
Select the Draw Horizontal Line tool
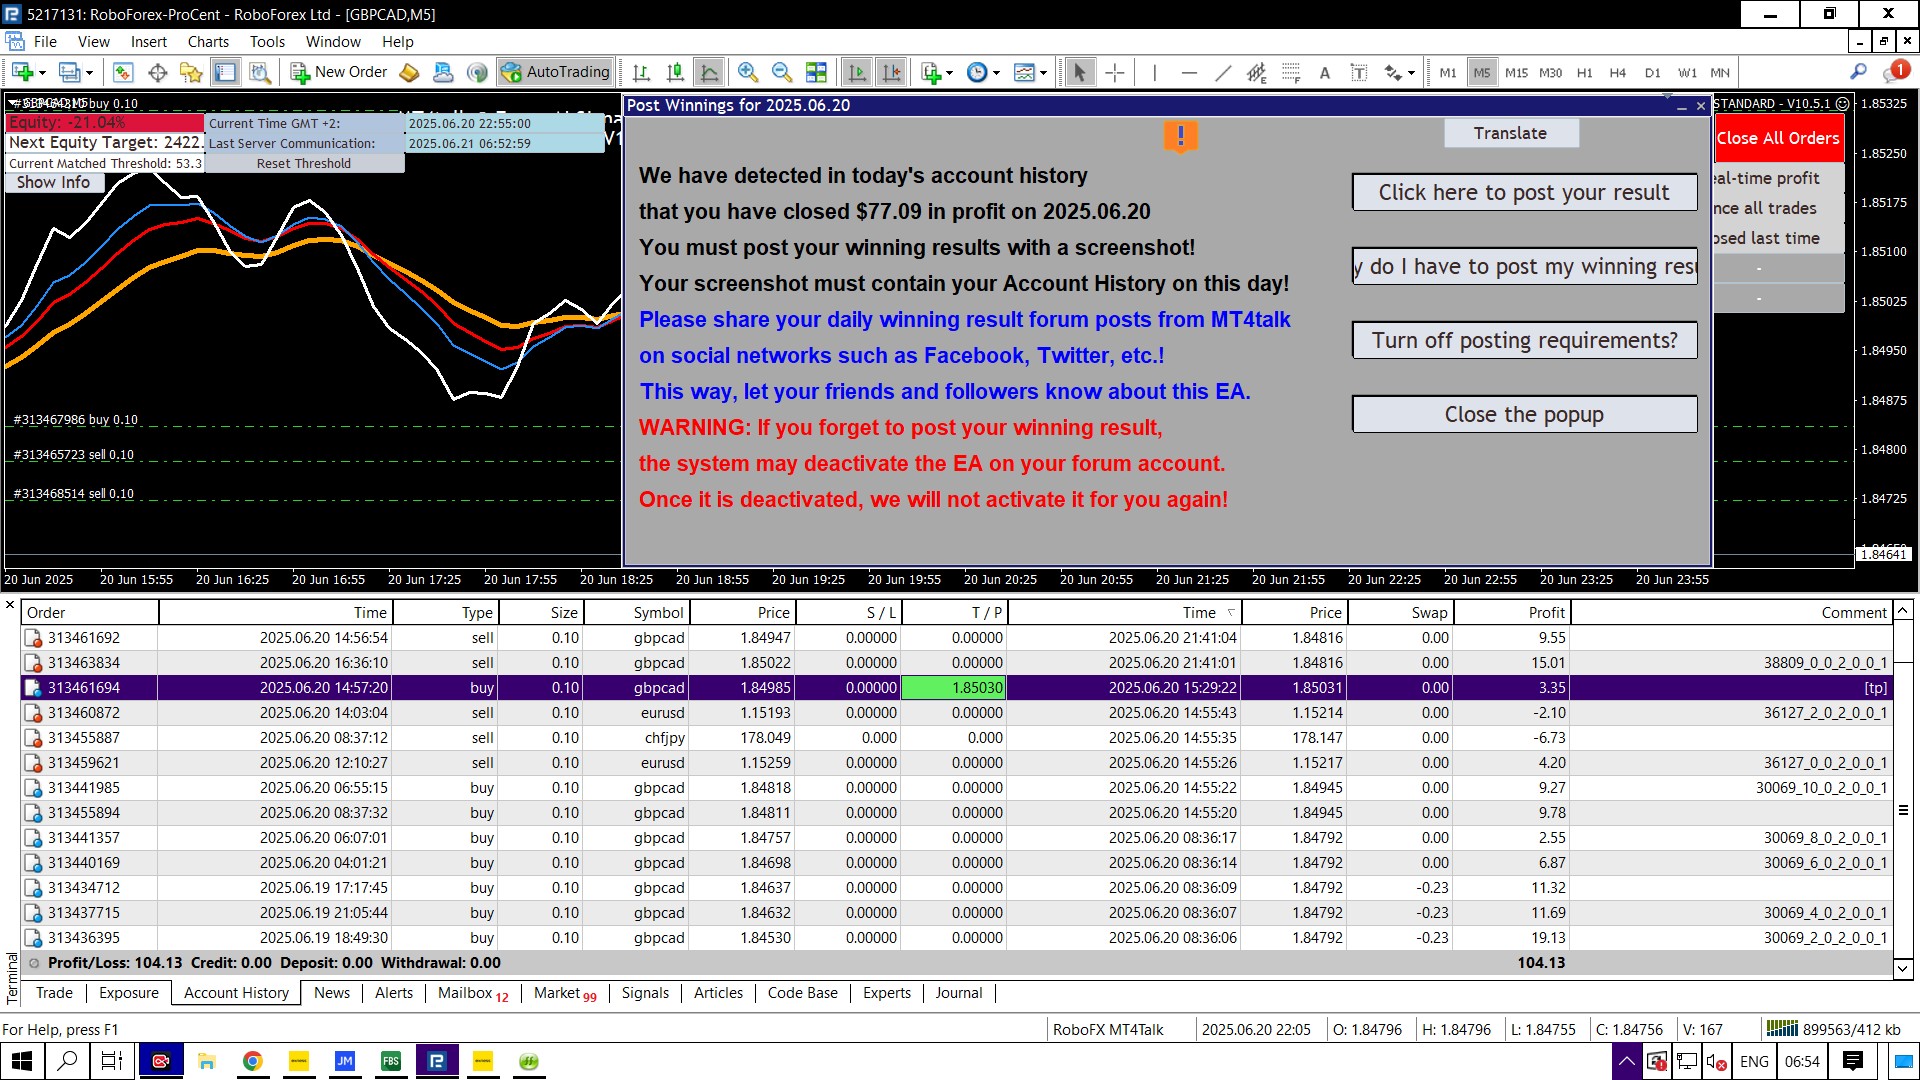[1188, 72]
